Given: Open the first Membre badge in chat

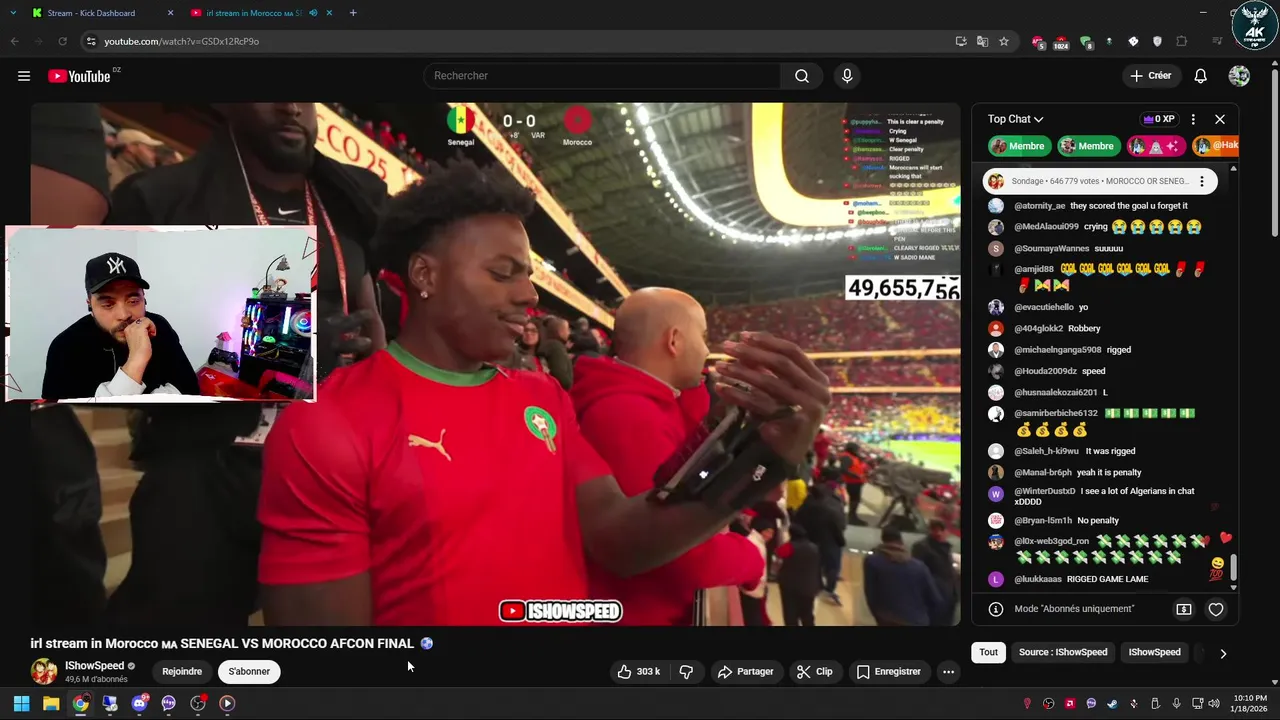Looking at the screenshot, I should [1018, 146].
